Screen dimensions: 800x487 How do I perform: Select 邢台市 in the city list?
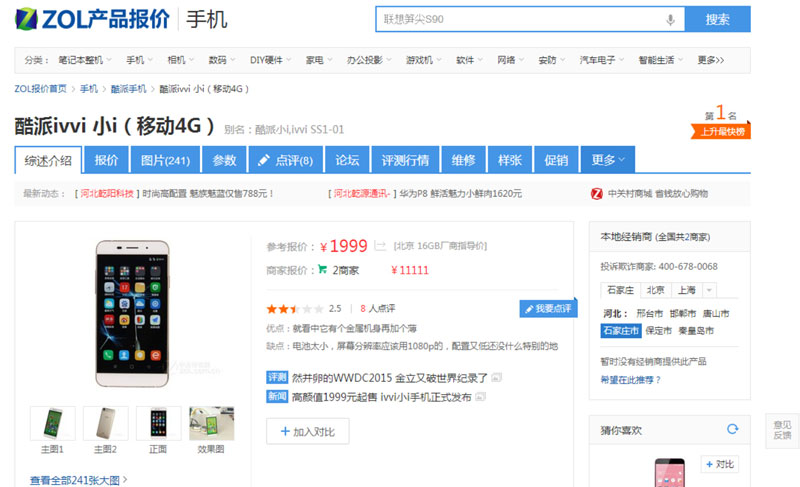(649, 314)
